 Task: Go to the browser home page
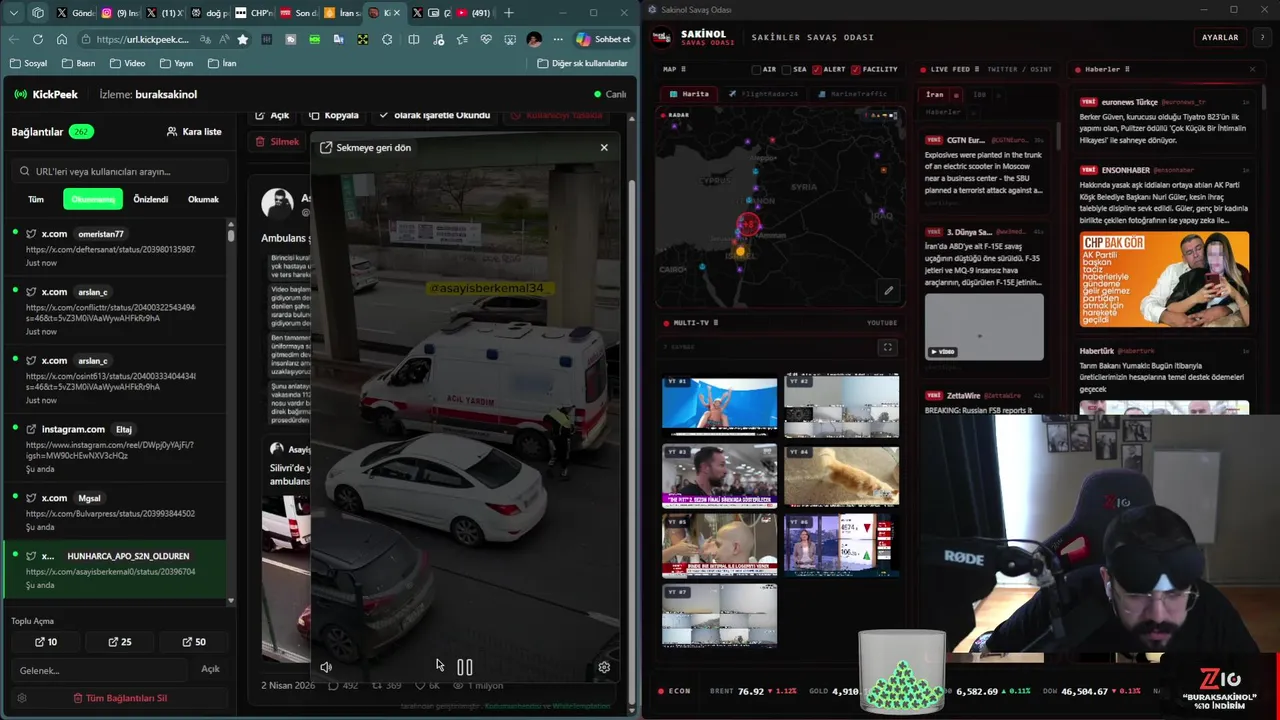tap(62, 39)
